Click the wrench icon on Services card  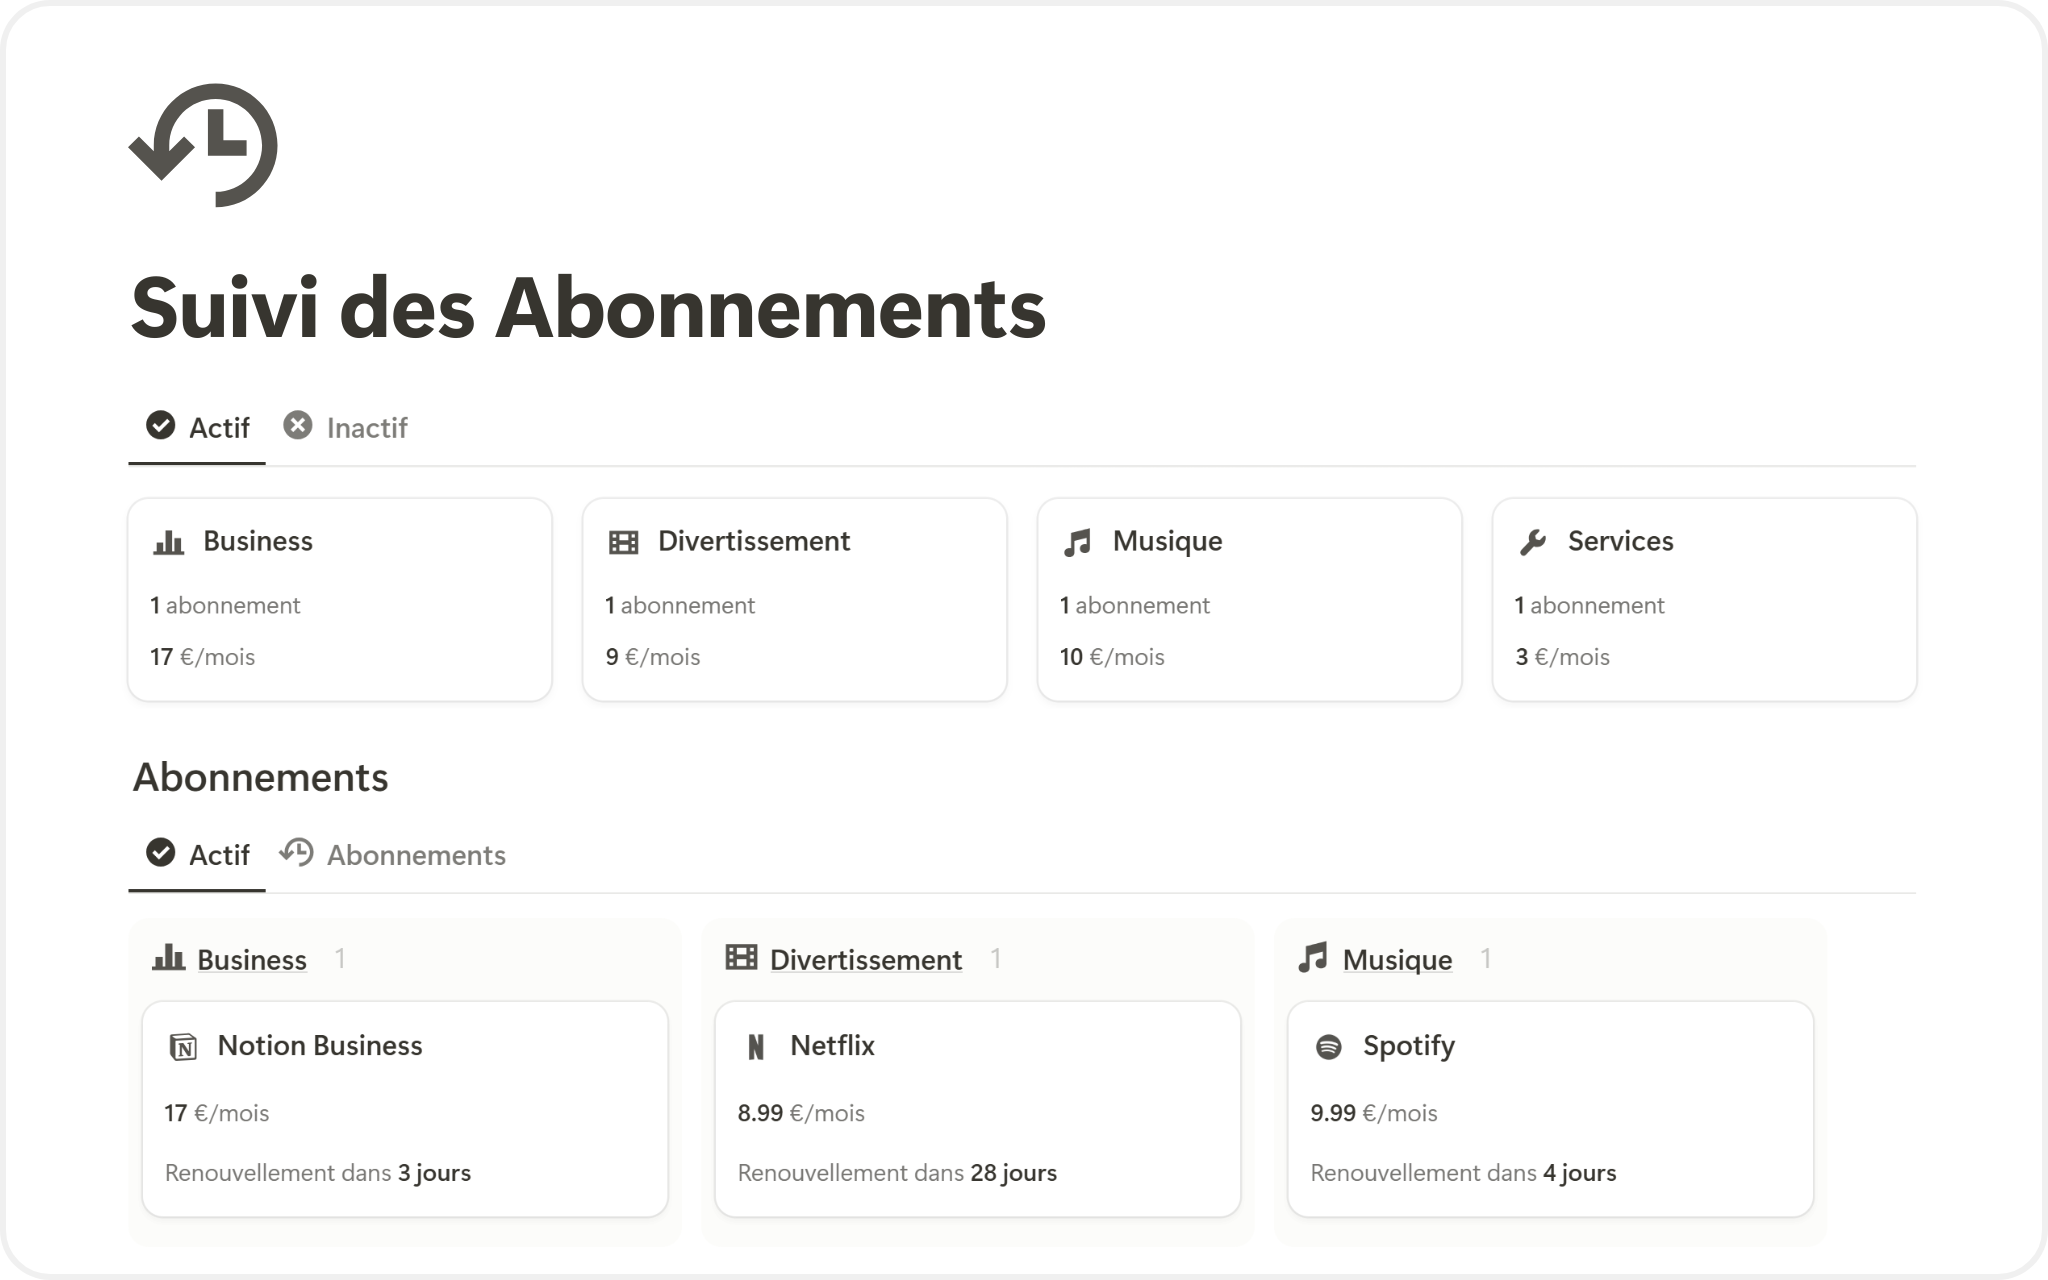point(1532,542)
